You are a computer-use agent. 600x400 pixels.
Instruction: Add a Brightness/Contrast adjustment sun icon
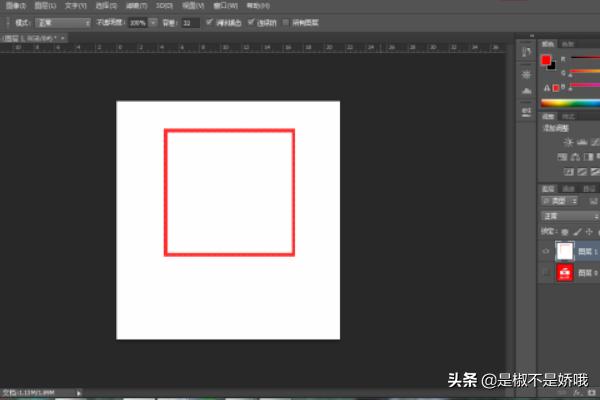pos(569,142)
